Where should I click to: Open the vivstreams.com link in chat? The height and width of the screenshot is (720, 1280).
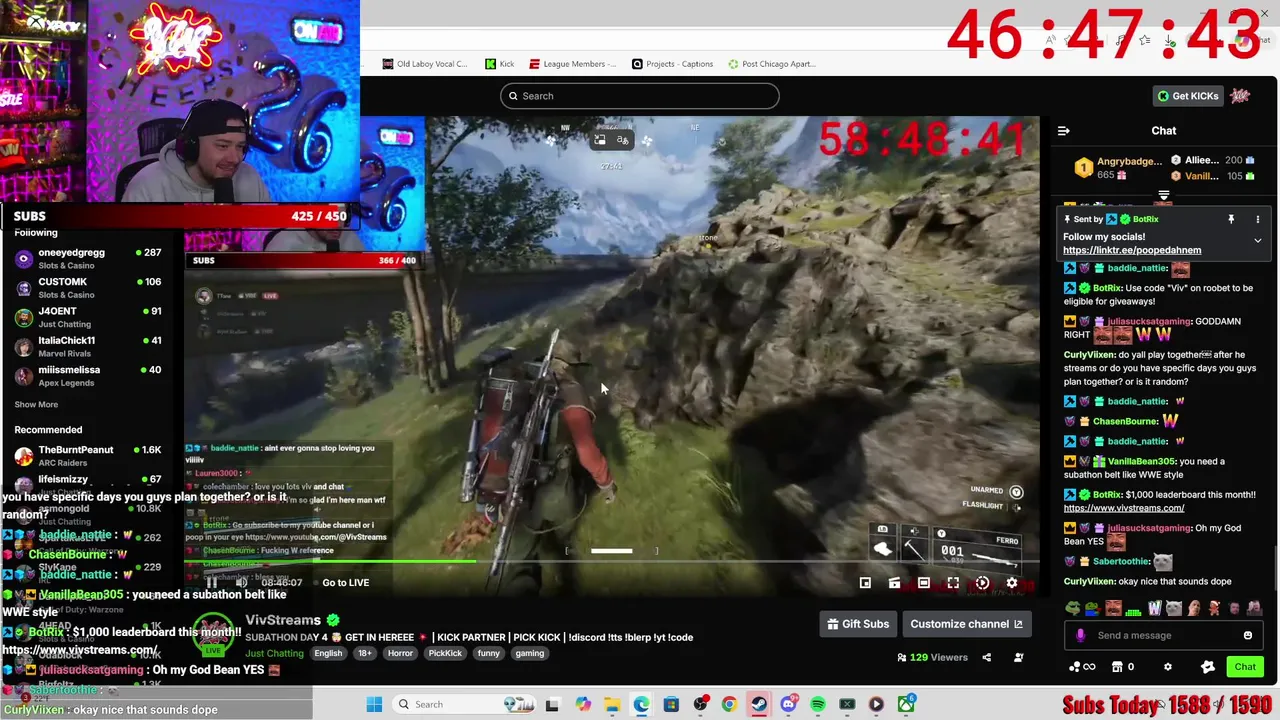(1123, 508)
